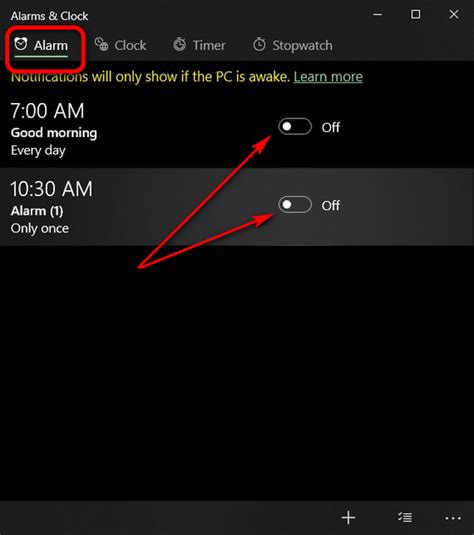Click the timer icon beside Timer label
This screenshot has height=535, width=474.
[179, 44]
